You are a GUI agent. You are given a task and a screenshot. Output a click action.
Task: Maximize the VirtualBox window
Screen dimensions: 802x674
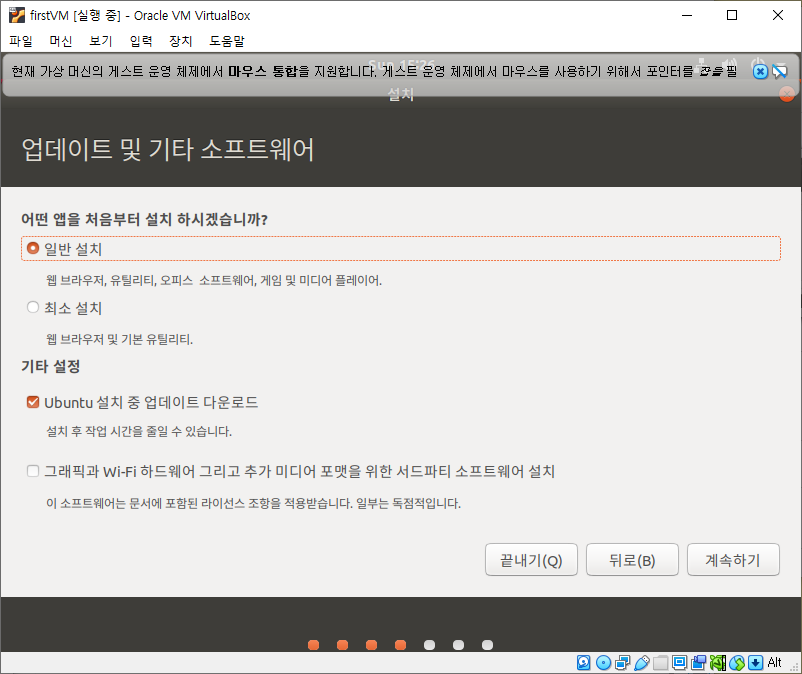tap(732, 15)
